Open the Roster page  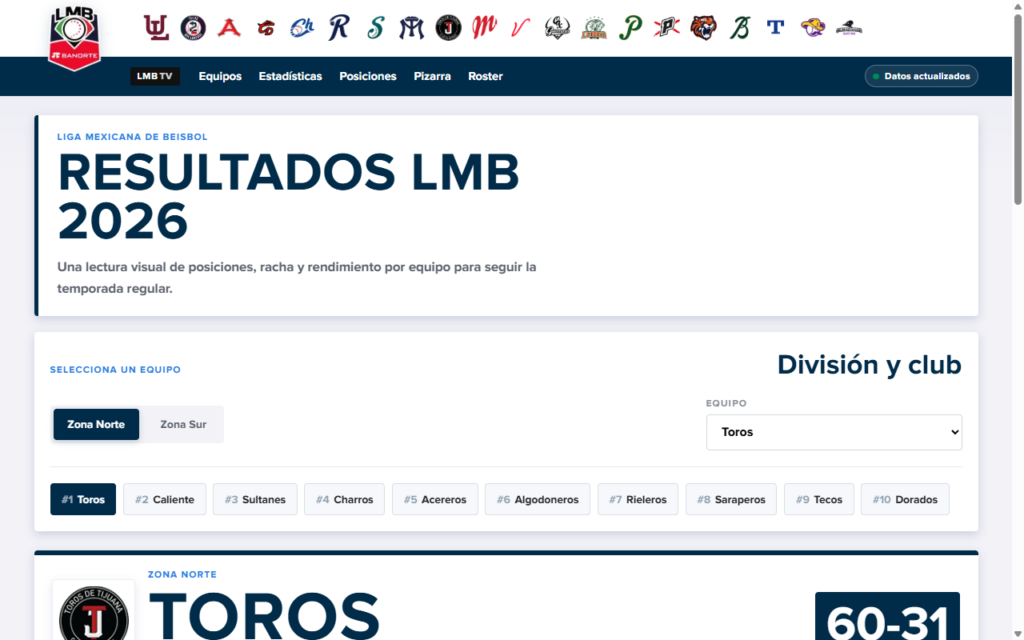[x=485, y=76]
